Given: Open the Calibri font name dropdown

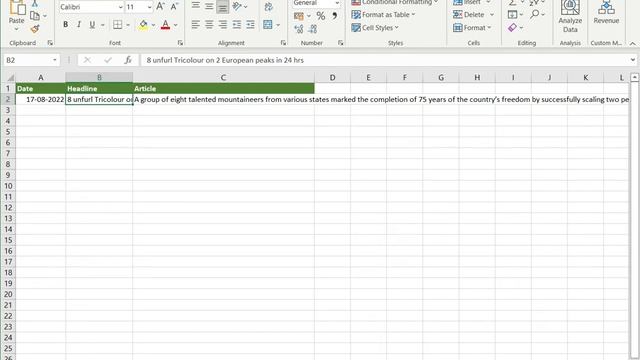Looking at the screenshot, I should (x=120, y=7).
